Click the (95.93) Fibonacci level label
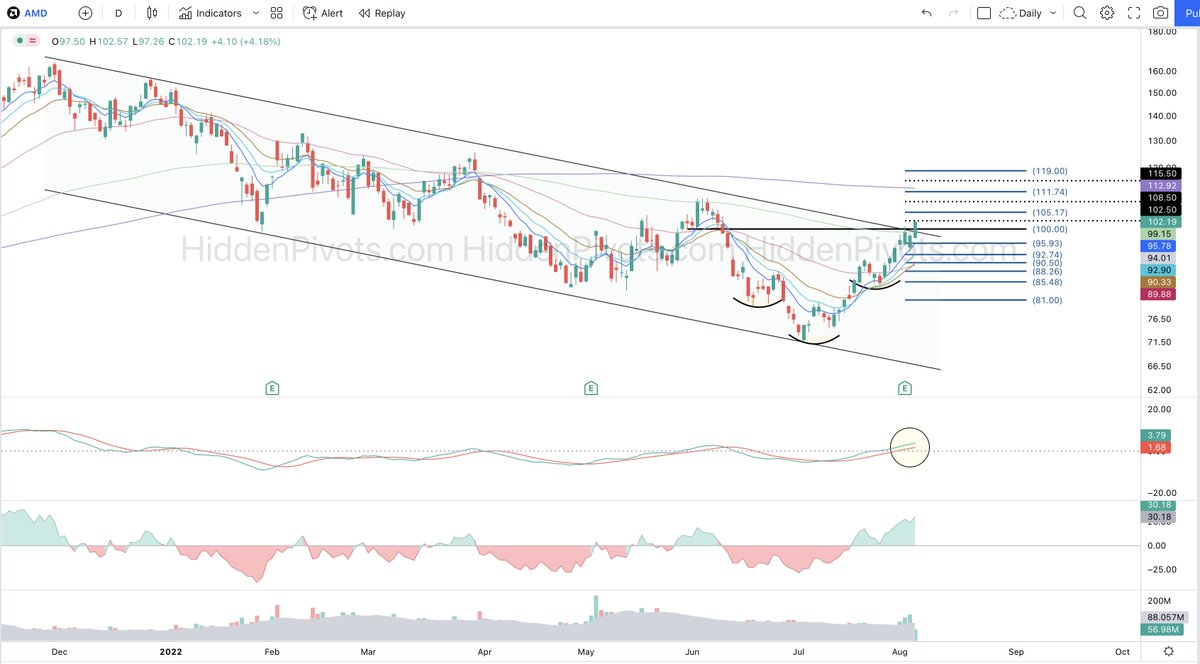 click(x=1046, y=244)
